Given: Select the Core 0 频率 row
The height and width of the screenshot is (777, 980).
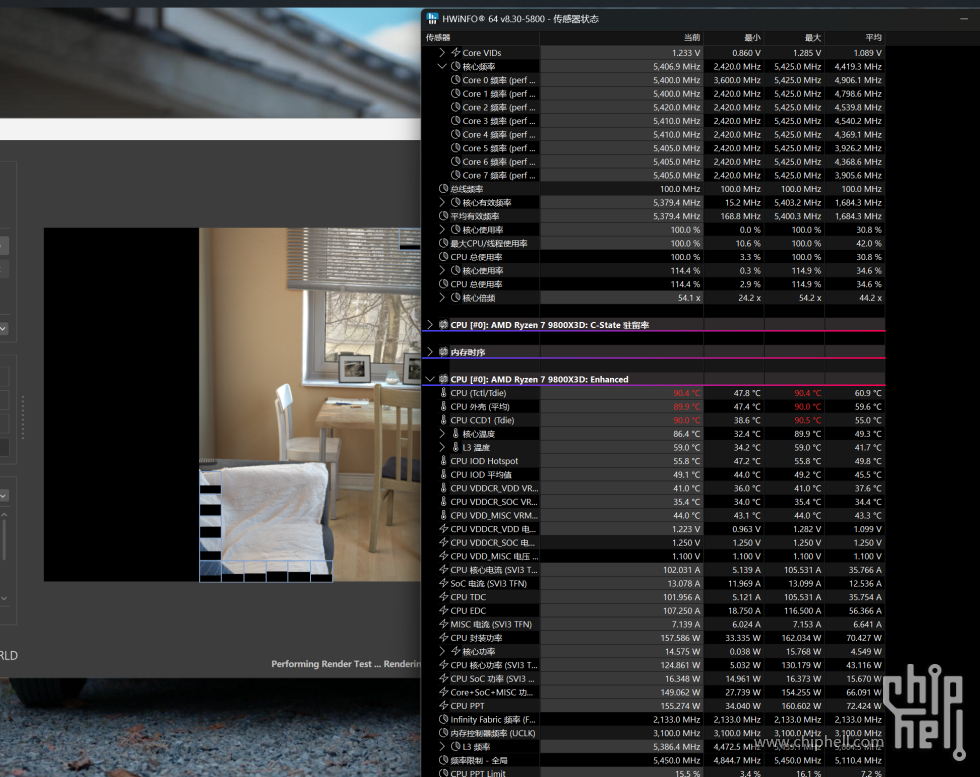Looking at the screenshot, I should (498, 80).
